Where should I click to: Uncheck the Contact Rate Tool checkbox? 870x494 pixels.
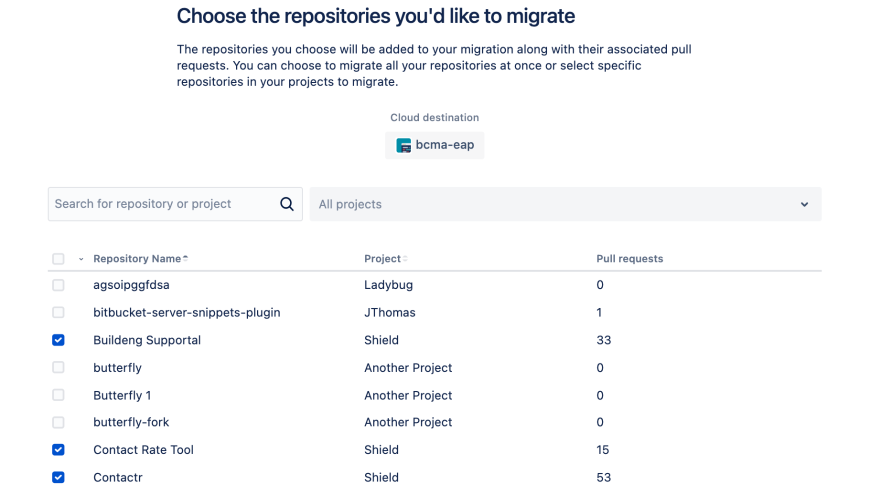(58, 450)
